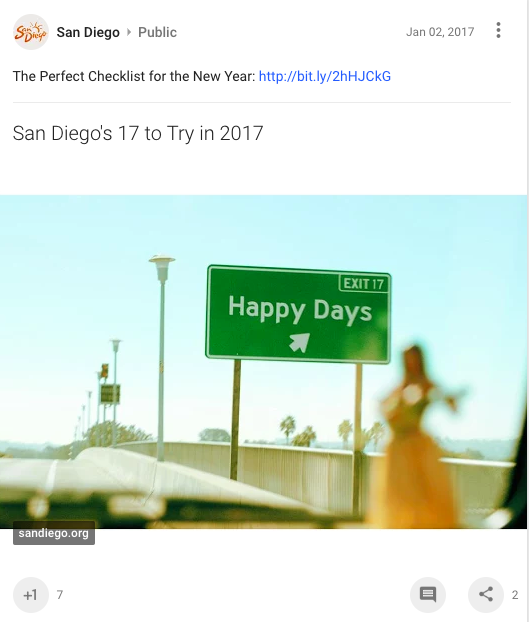Click the Public visibility label
Image resolution: width=529 pixels, height=622 pixels.
[157, 32]
